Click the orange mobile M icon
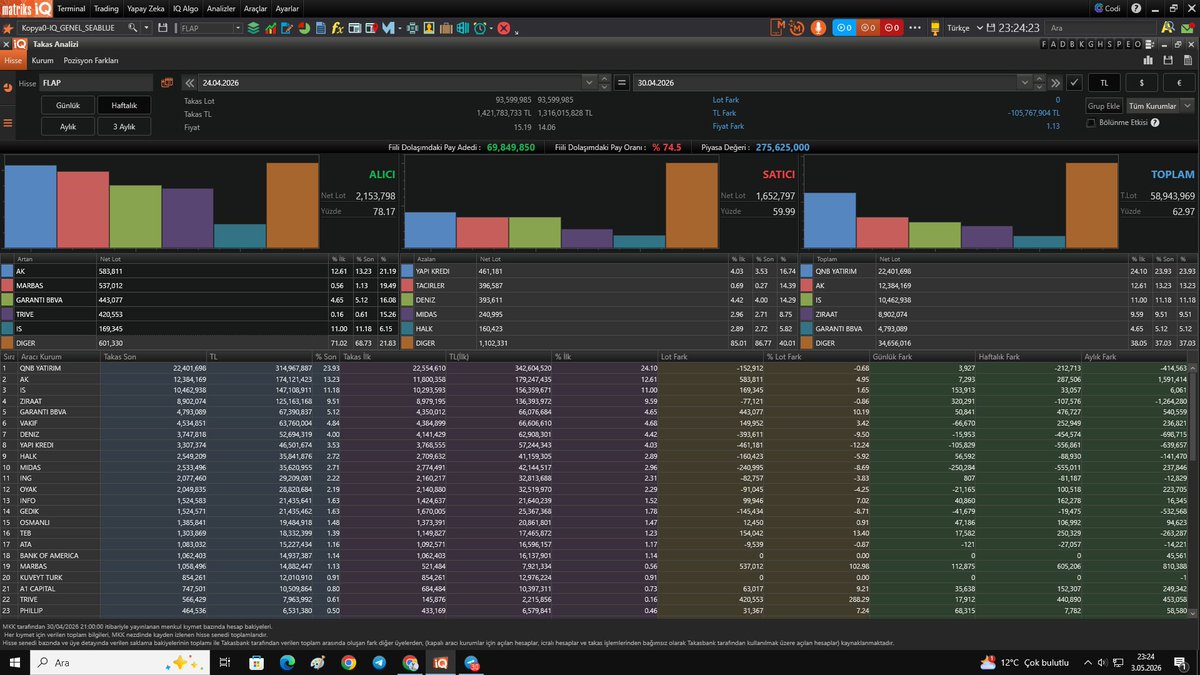1200x675 pixels. (777, 27)
